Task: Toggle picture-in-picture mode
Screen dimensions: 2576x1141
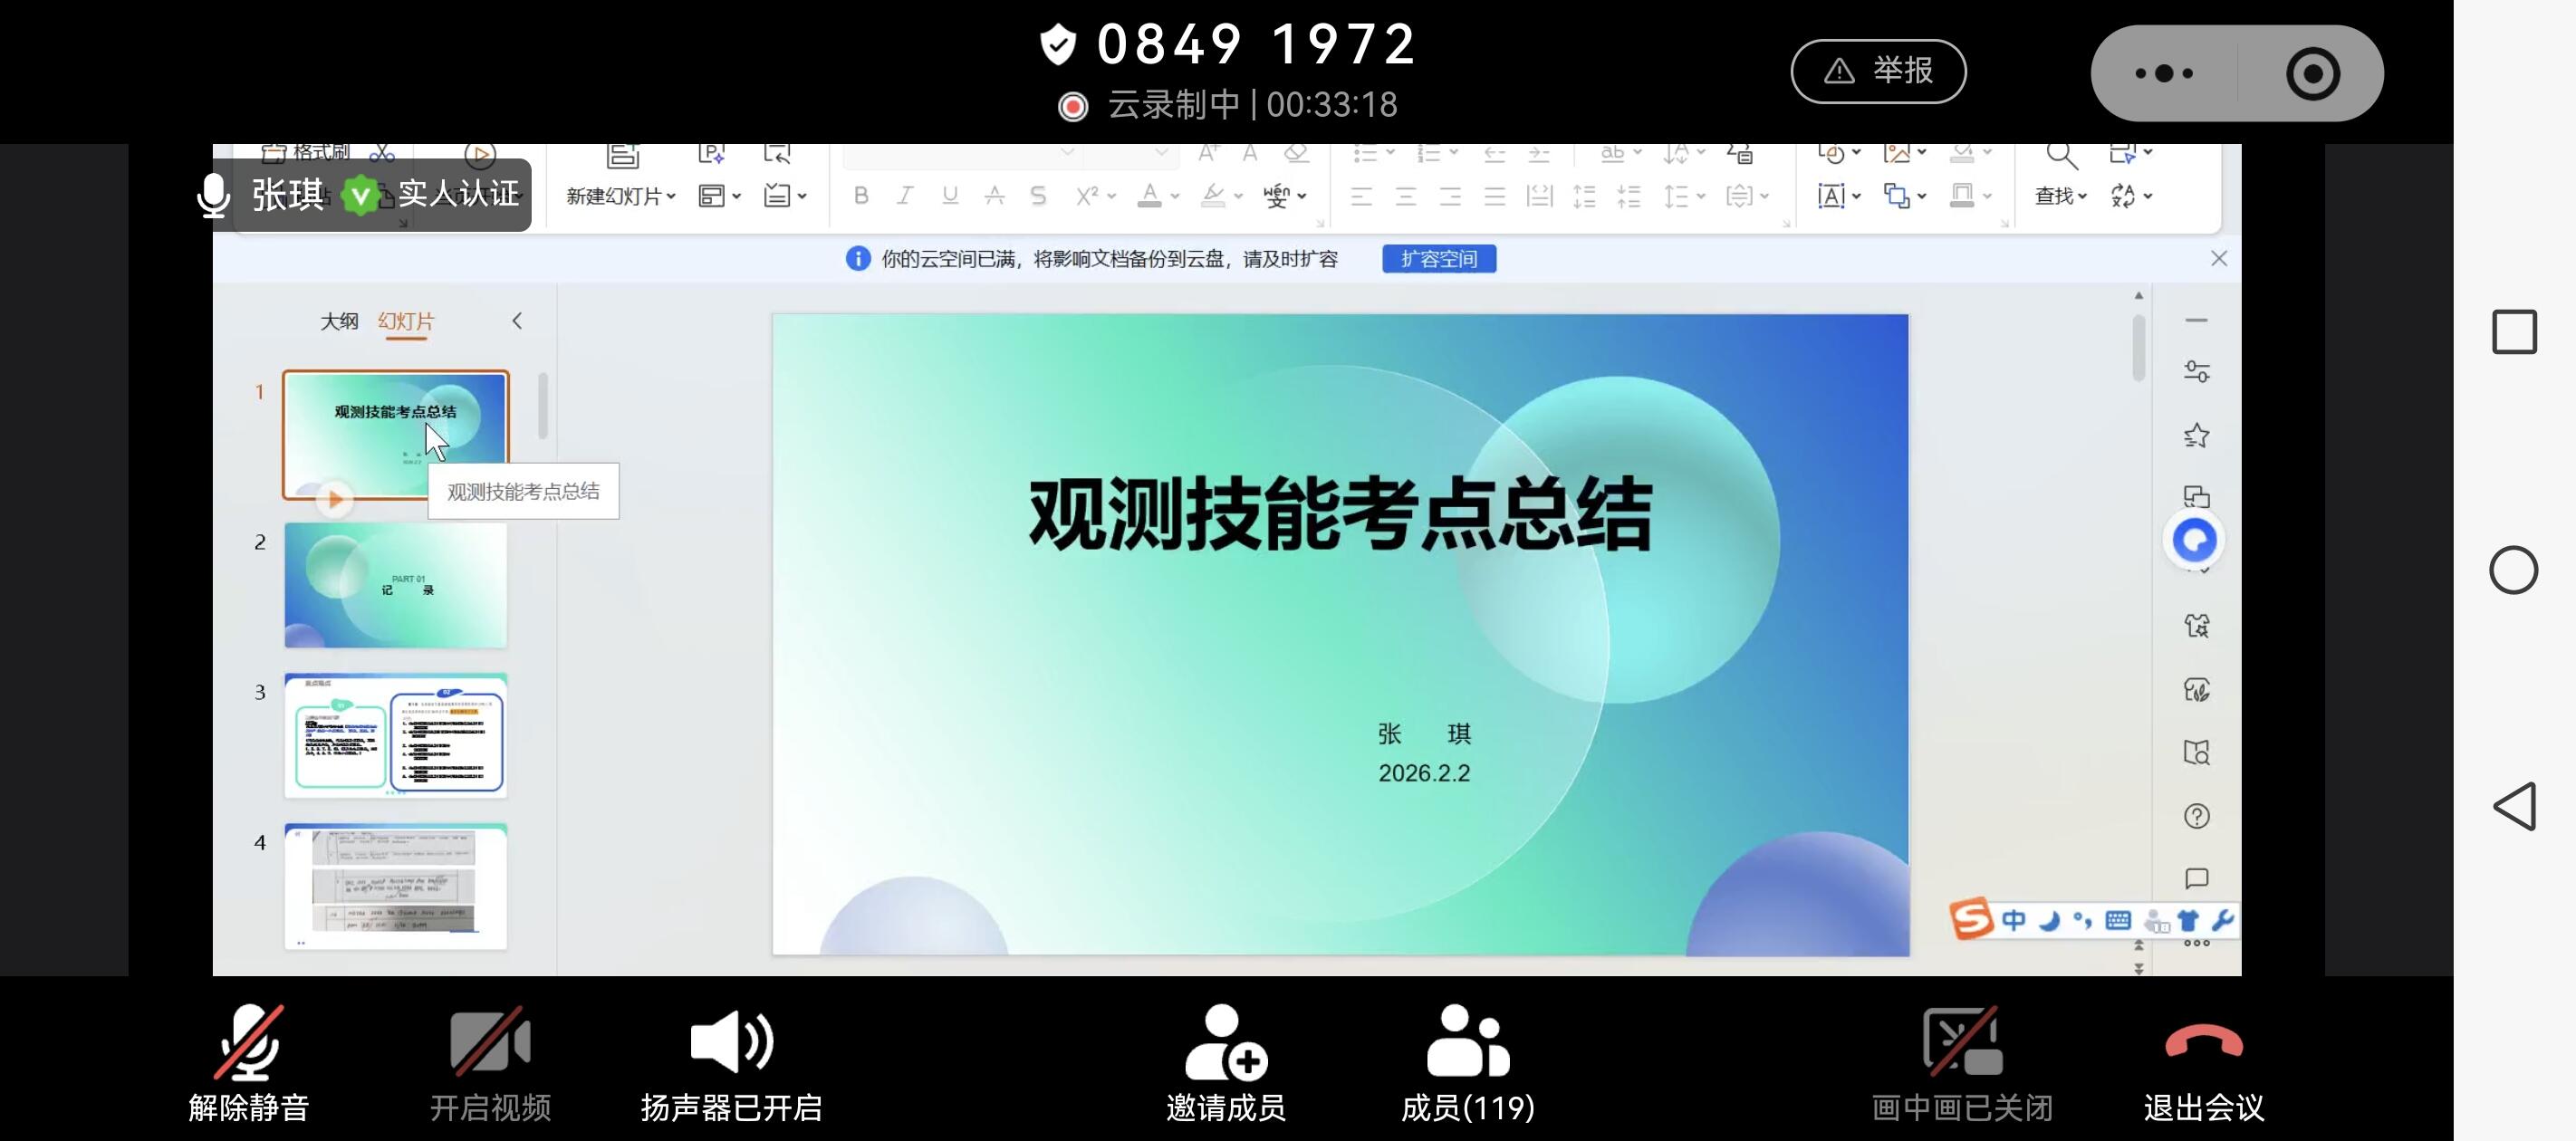Action: [x=1961, y=1043]
